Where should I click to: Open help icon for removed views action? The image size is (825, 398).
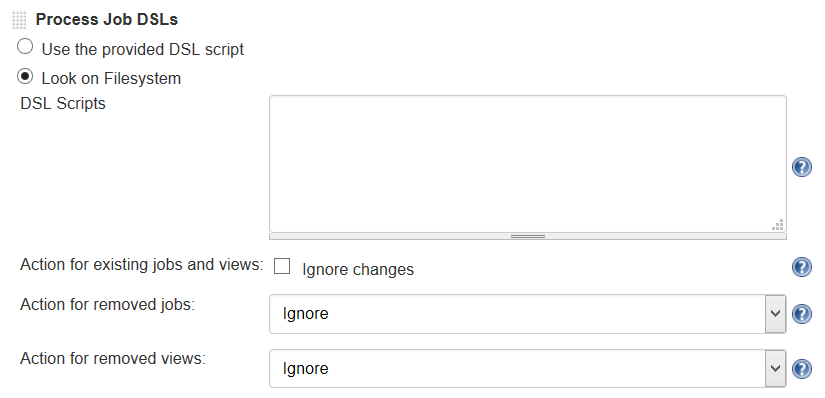[801, 369]
